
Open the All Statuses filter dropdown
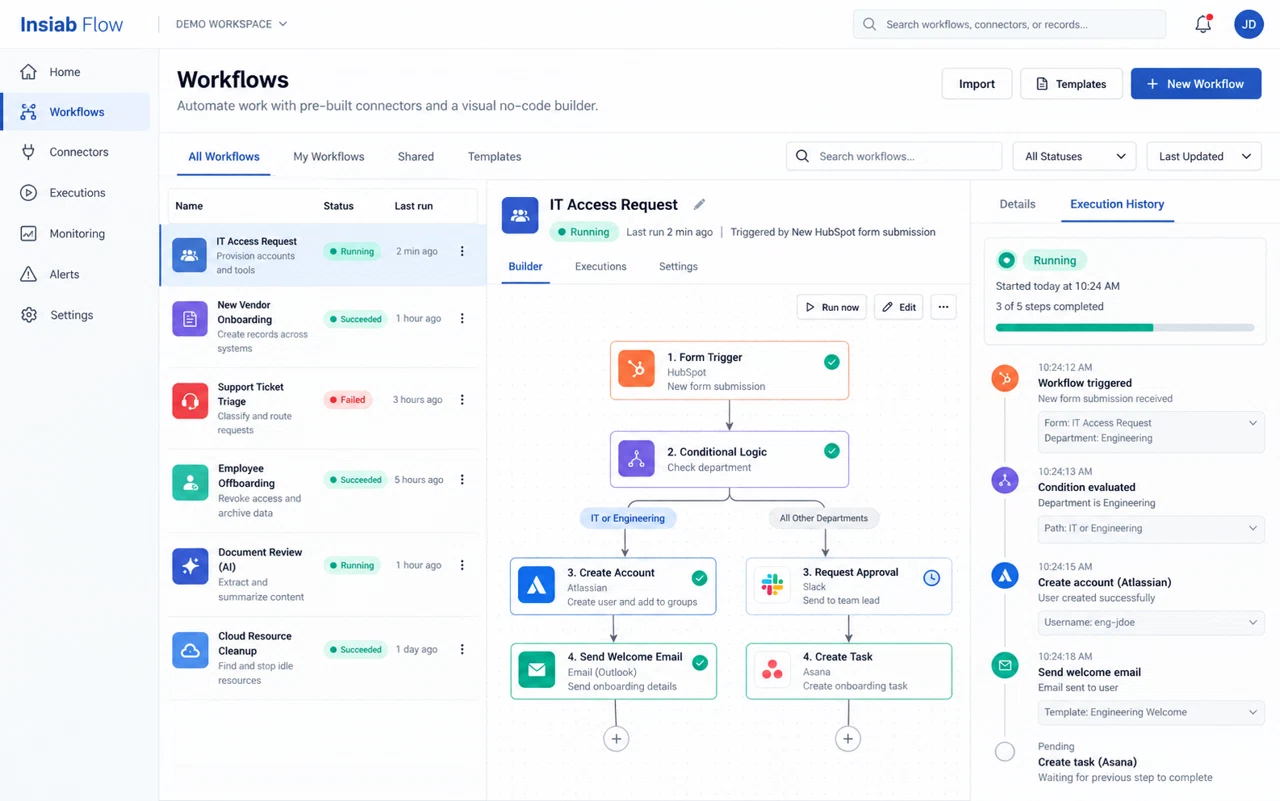coord(1074,156)
